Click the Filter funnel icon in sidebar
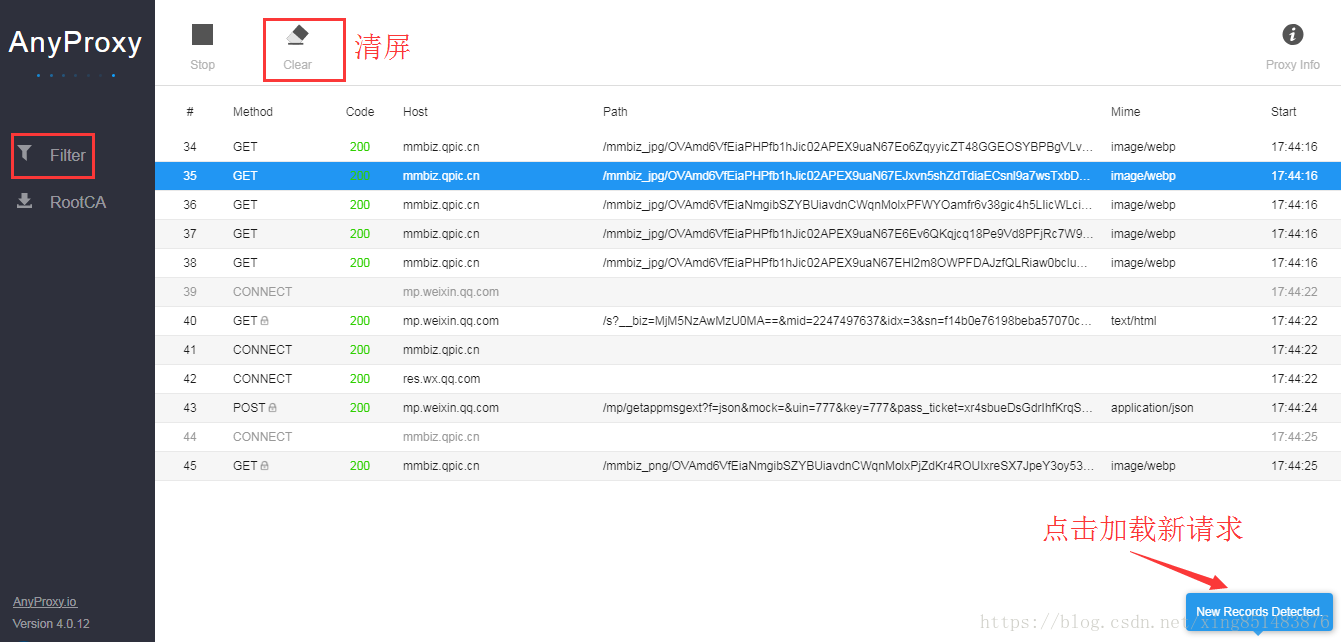 click(x=25, y=153)
